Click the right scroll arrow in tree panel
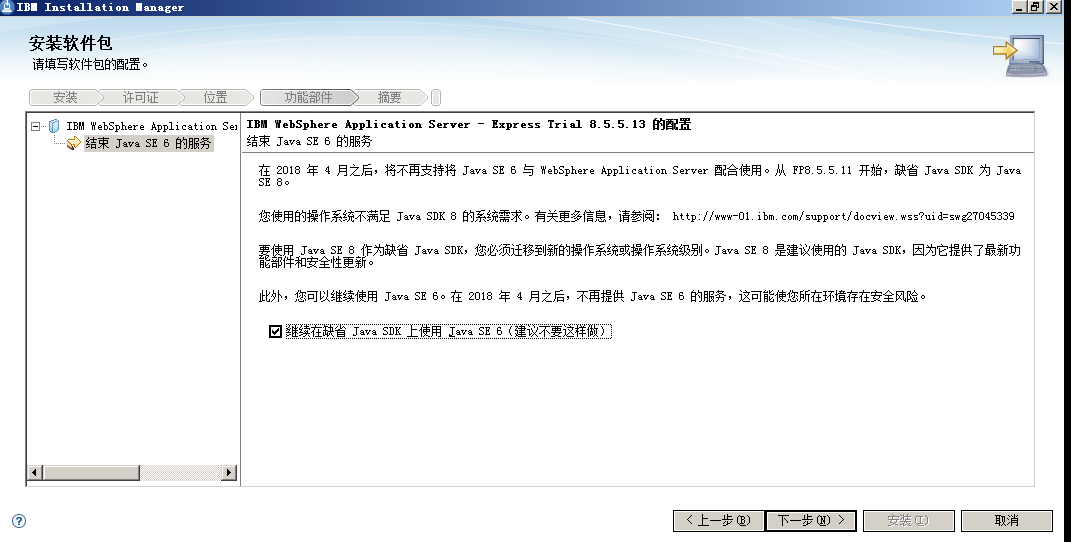This screenshot has width=1071, height=542. pos(229,472)
